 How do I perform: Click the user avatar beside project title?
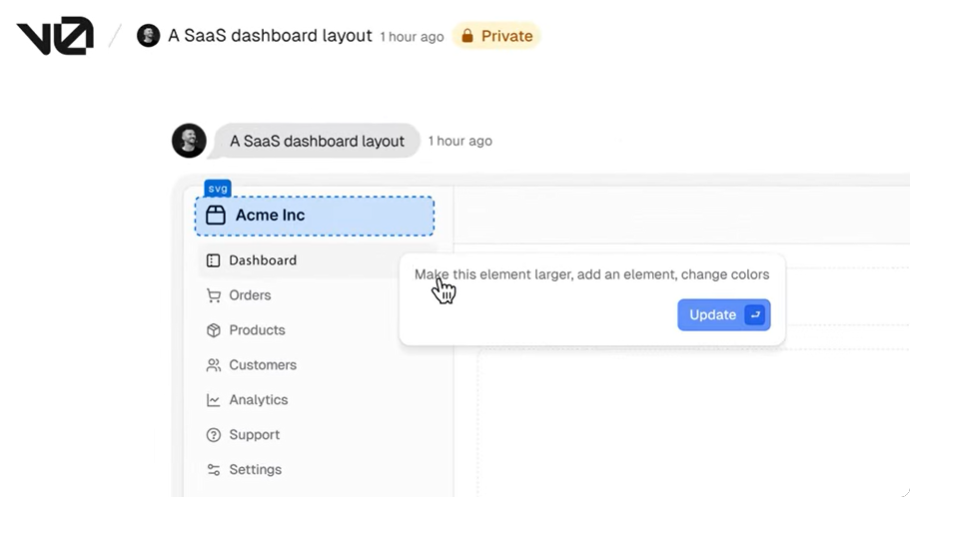(x=148, y=35)
